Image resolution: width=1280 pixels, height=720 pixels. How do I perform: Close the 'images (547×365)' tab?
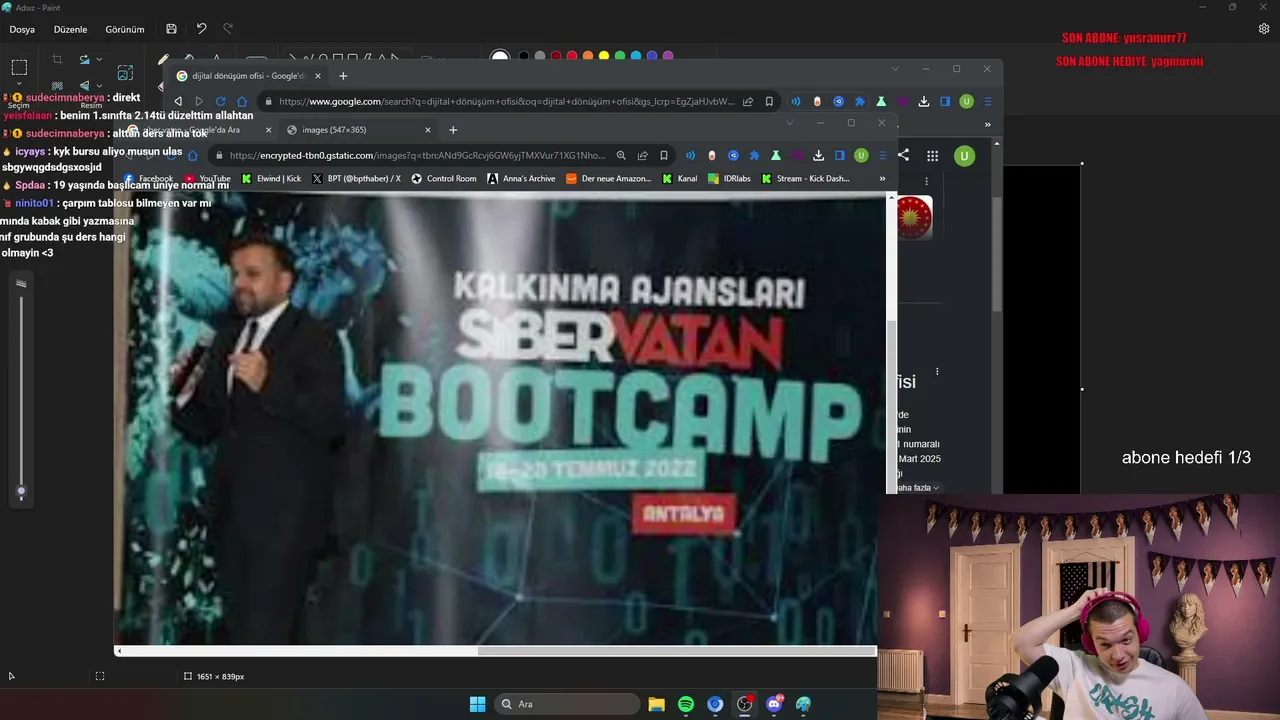428,130
